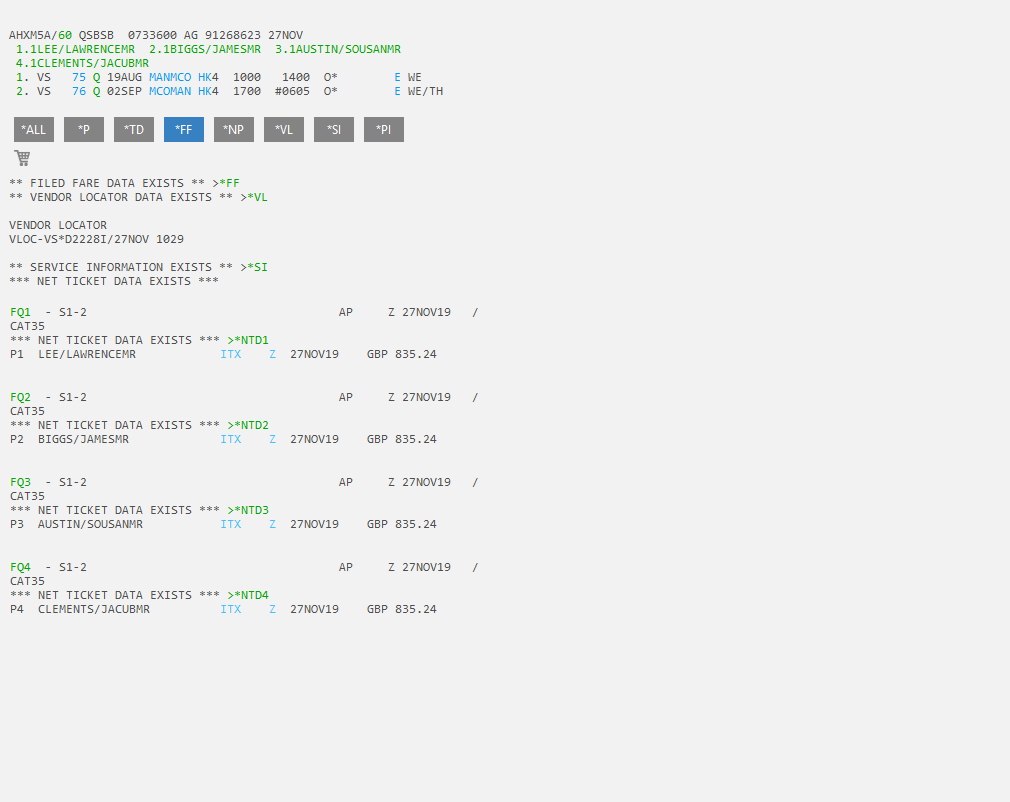The width and height of the screenshot is (1010, 802).
Task: Click blue Z in the P3 AUSTIN row
Action: [272, 524]
